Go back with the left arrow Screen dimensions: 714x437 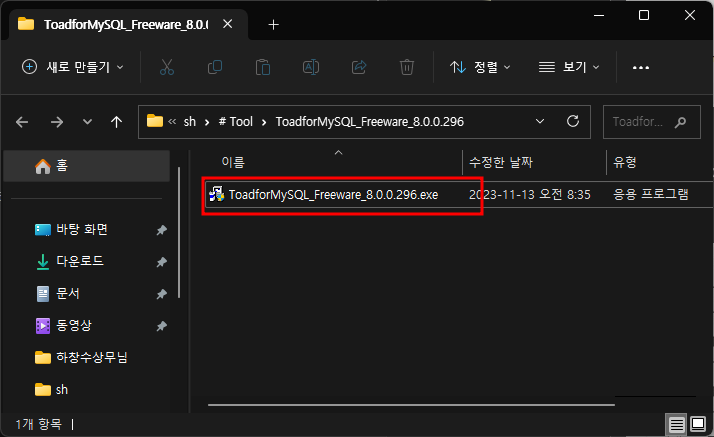(x=22, y=122)
